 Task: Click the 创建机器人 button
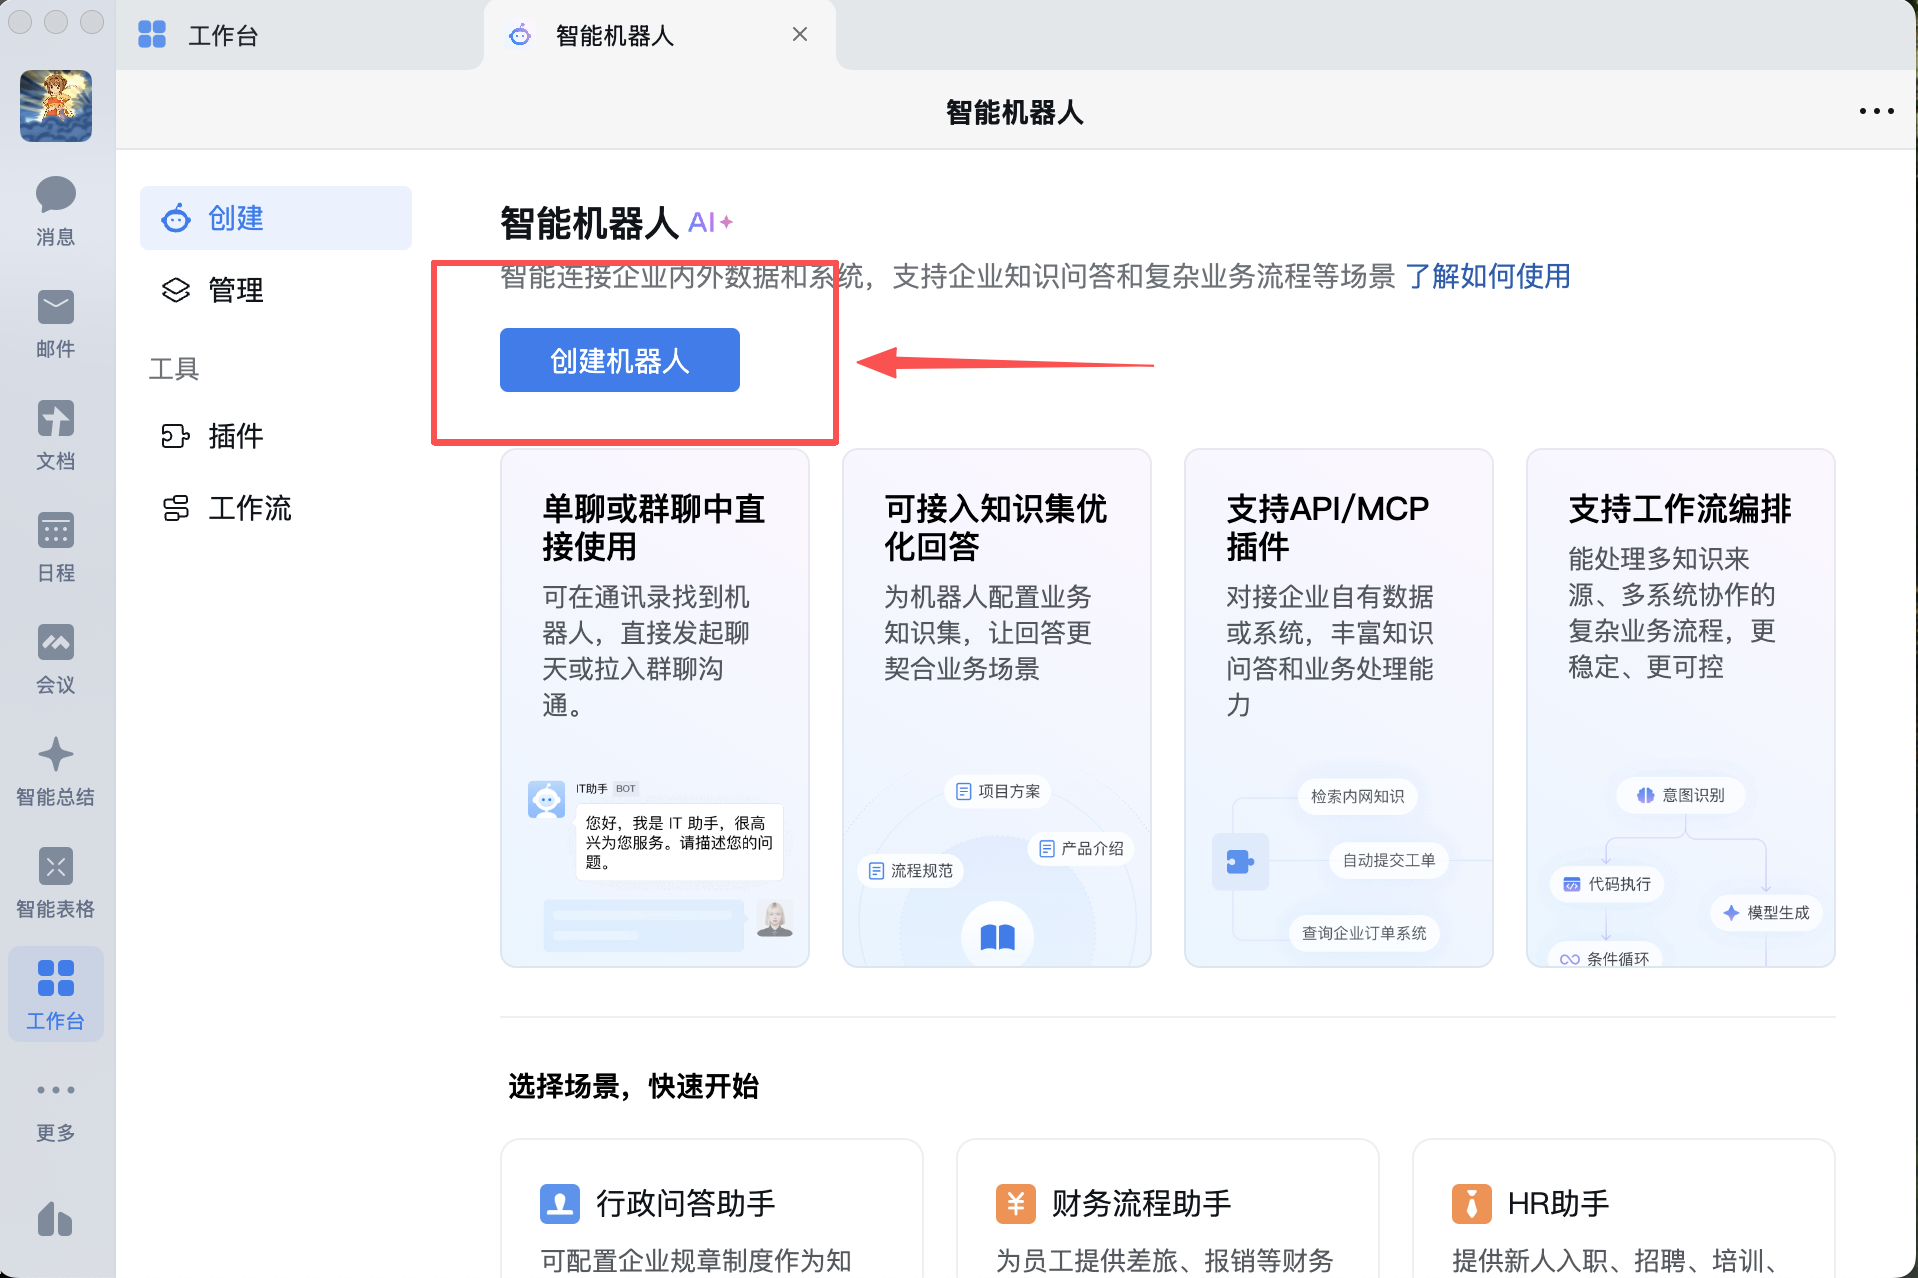click(619, 360)
